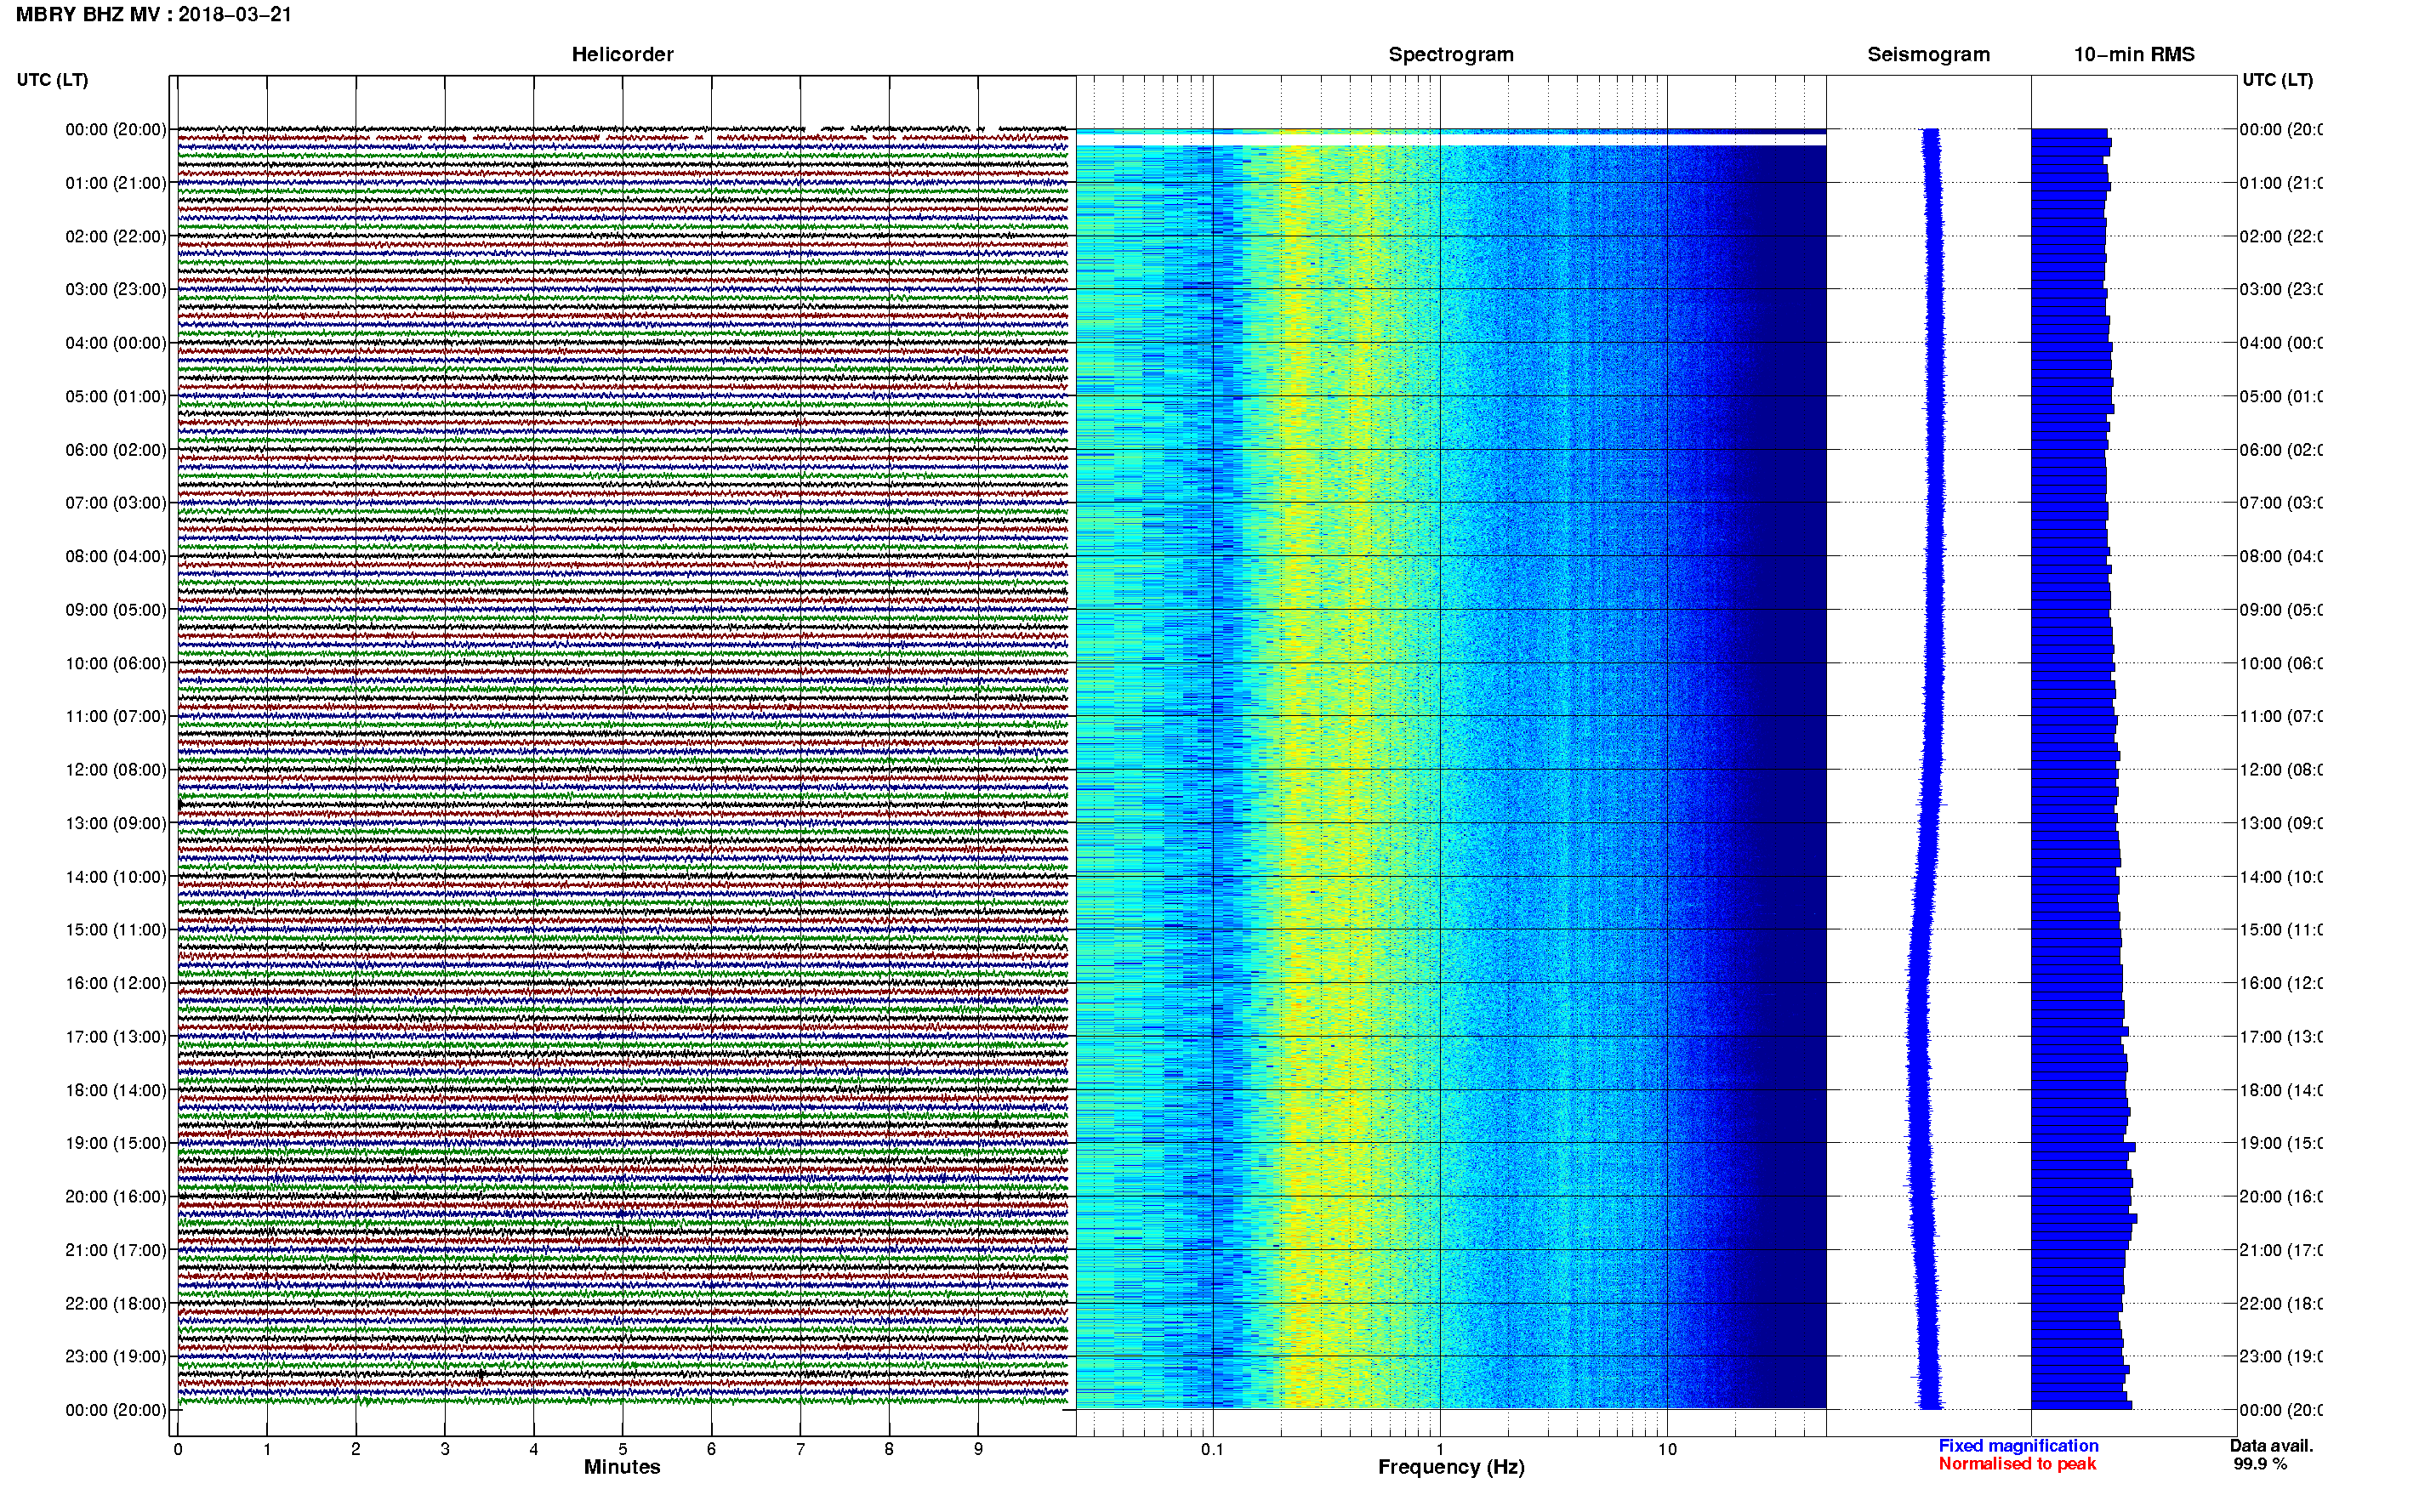2419x1512 pixels.
Task: Click left time label 15:00 (11:00)
Action: 116,929
